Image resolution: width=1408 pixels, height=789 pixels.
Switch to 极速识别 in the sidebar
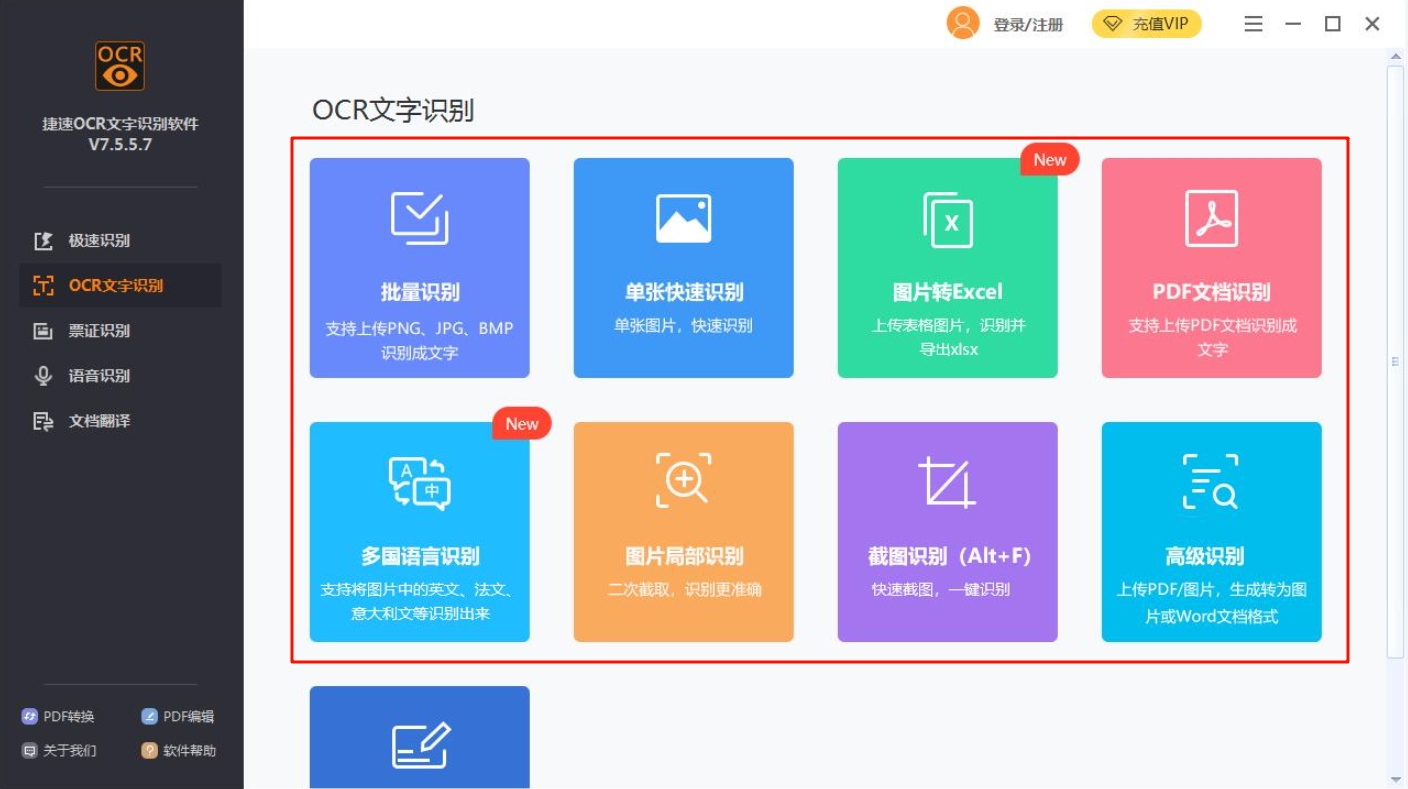tap(98, 241)
